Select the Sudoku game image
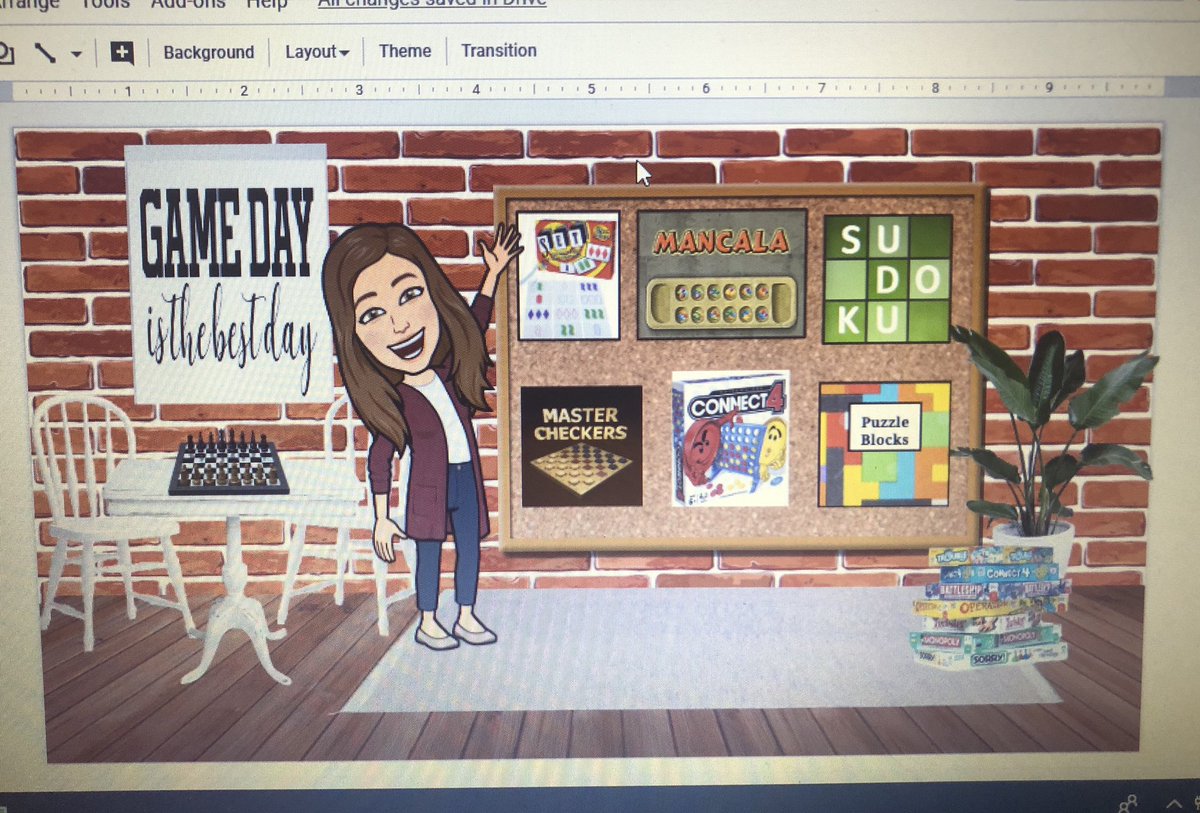The image size is (1200, 813). [887, 278]
